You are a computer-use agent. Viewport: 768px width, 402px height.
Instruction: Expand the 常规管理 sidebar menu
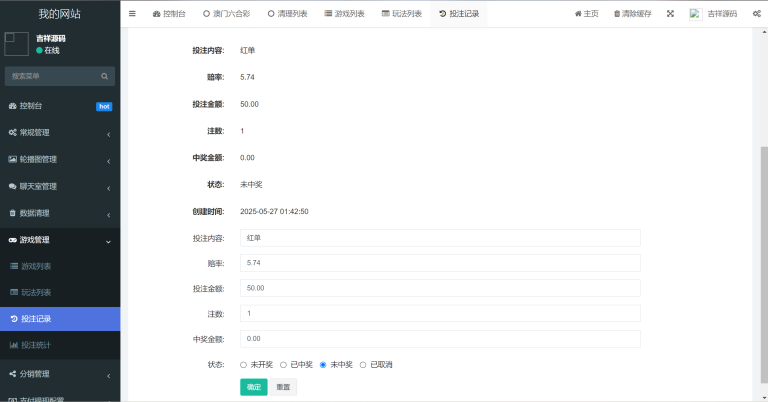(60, 132)
